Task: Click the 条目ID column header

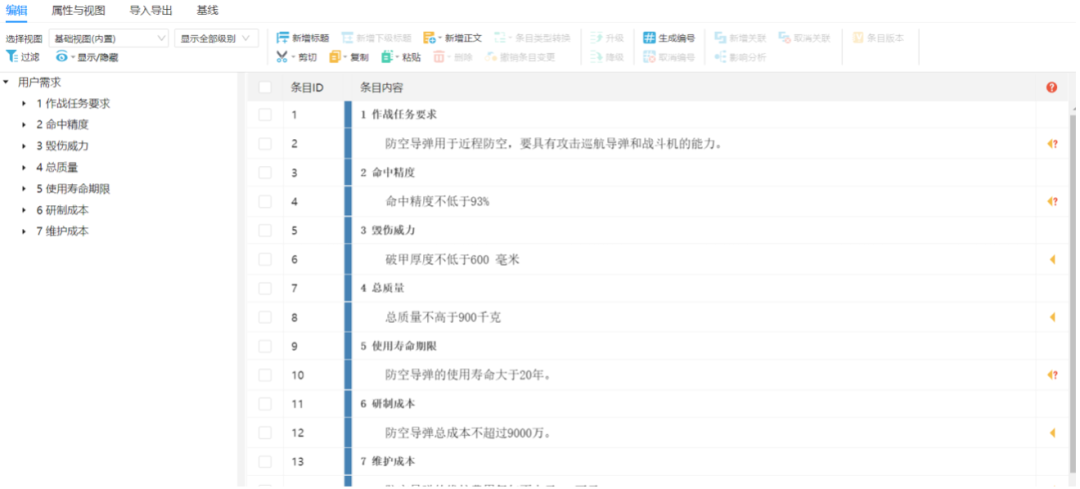Action: tap(307, 87)
